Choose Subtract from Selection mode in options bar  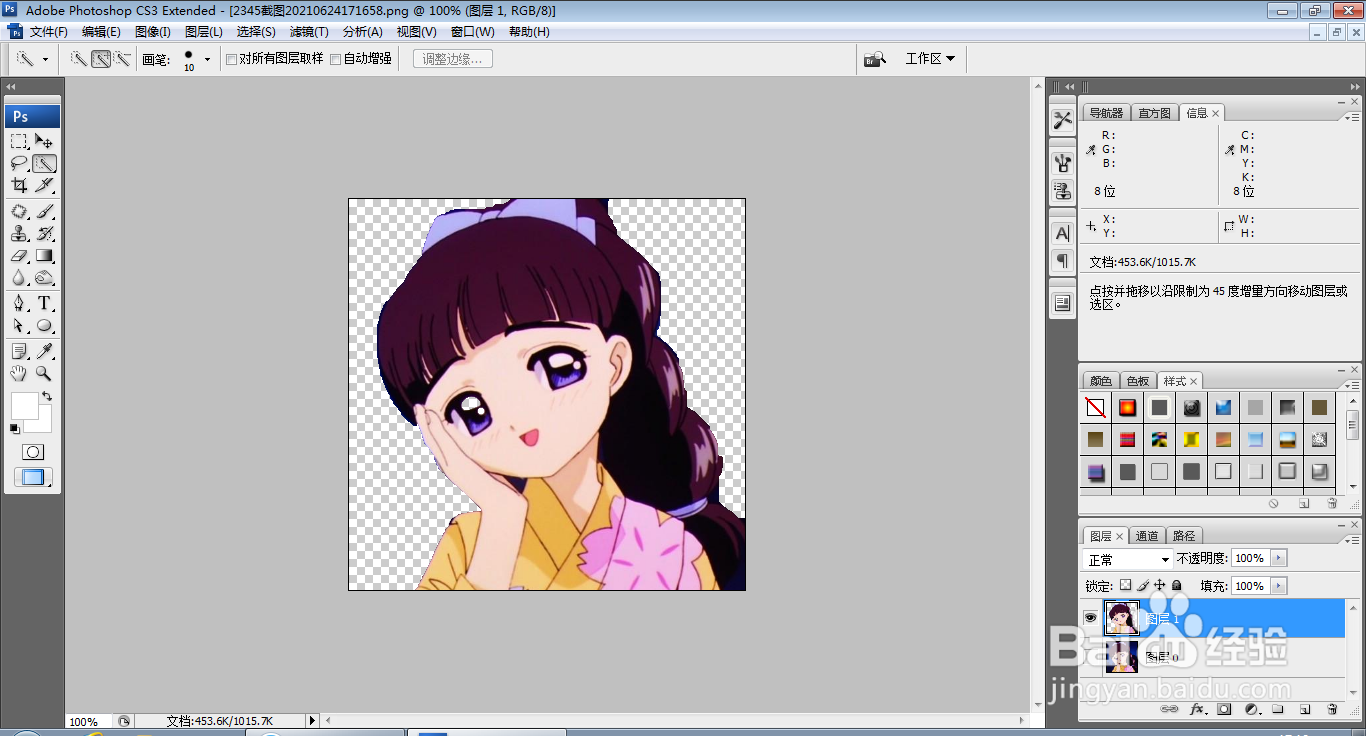122,59
